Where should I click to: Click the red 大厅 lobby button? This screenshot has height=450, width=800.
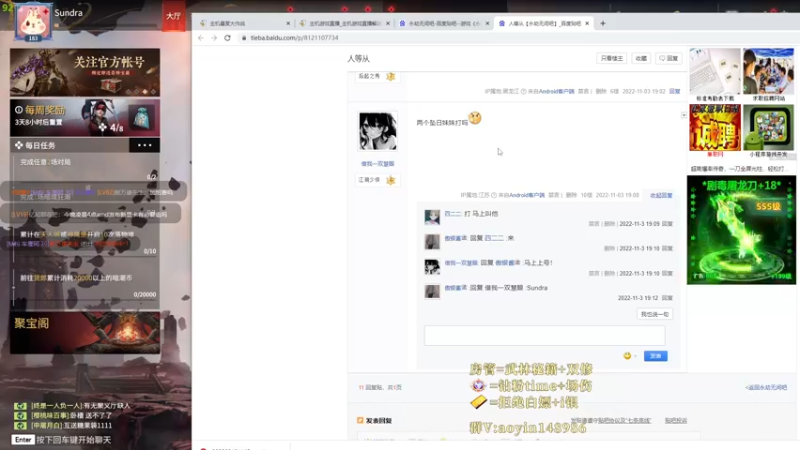coord(173,16)
